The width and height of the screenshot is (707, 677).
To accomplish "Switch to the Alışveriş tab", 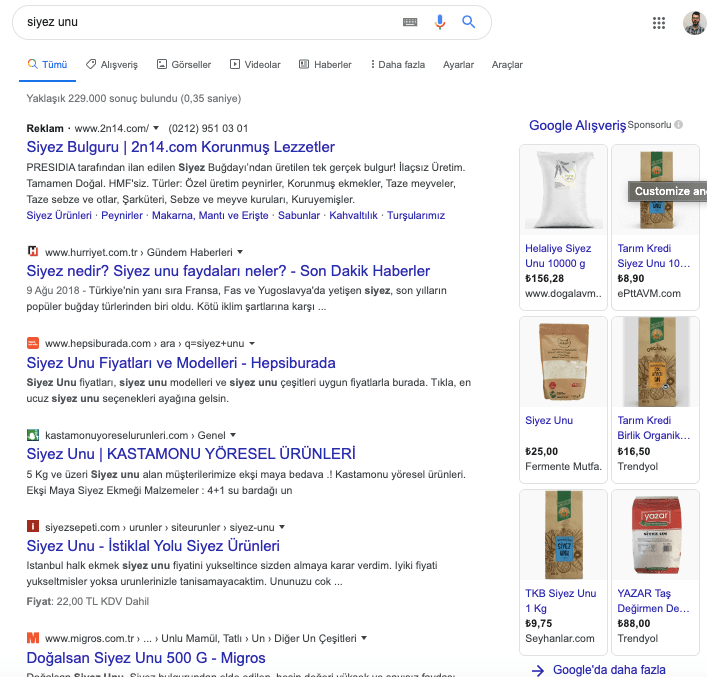I will pos(112,64).
